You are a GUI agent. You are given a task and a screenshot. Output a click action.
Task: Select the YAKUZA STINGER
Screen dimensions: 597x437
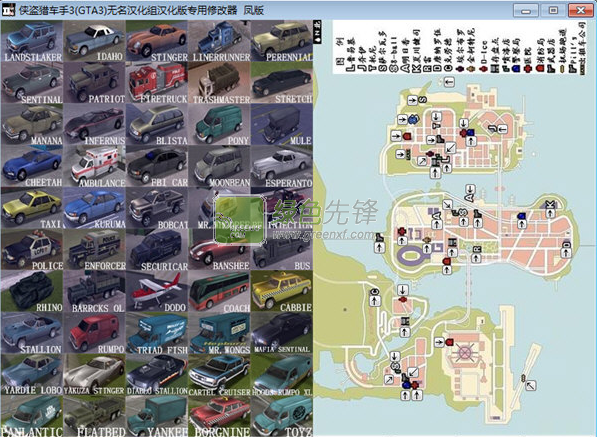point(94,375)
